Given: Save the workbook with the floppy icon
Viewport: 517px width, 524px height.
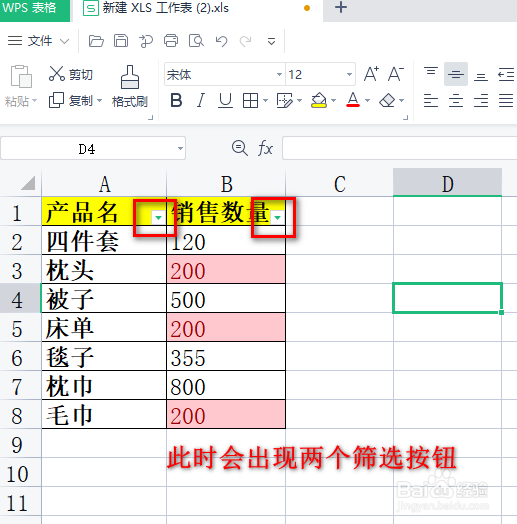Looking at the screenshot, I should coord(121,41).
